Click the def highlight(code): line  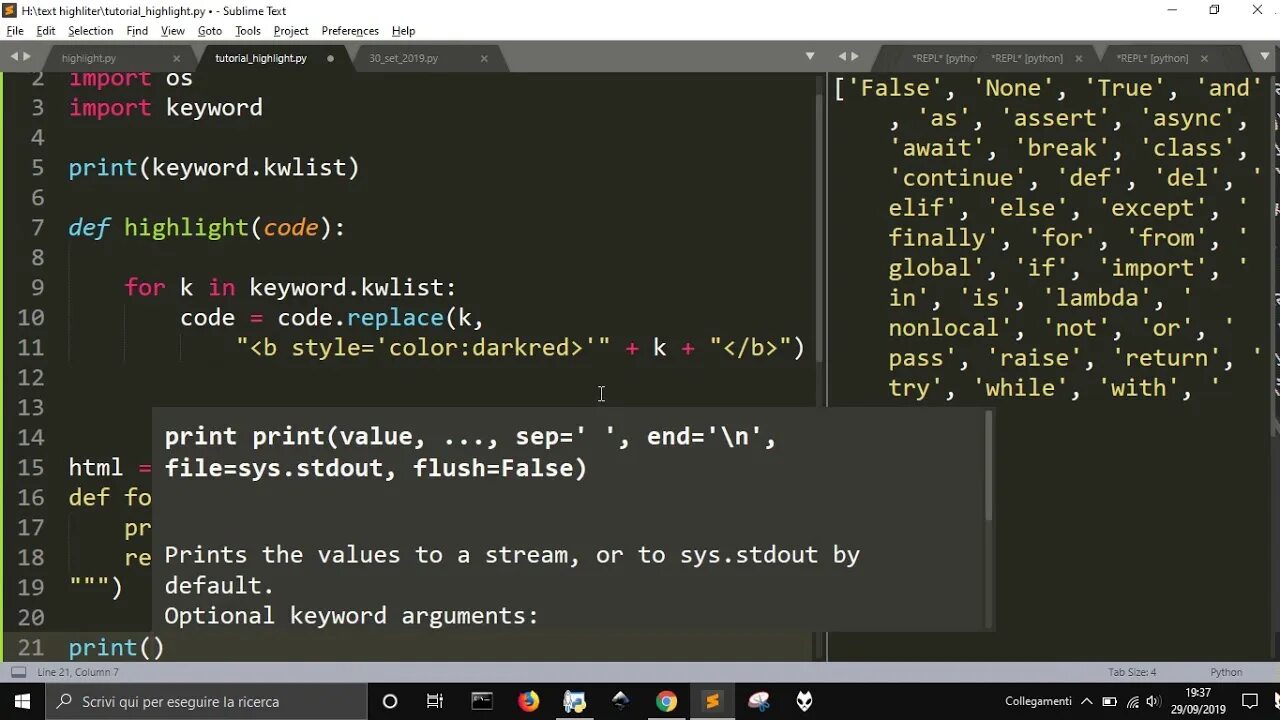click(x=207, y=227)
